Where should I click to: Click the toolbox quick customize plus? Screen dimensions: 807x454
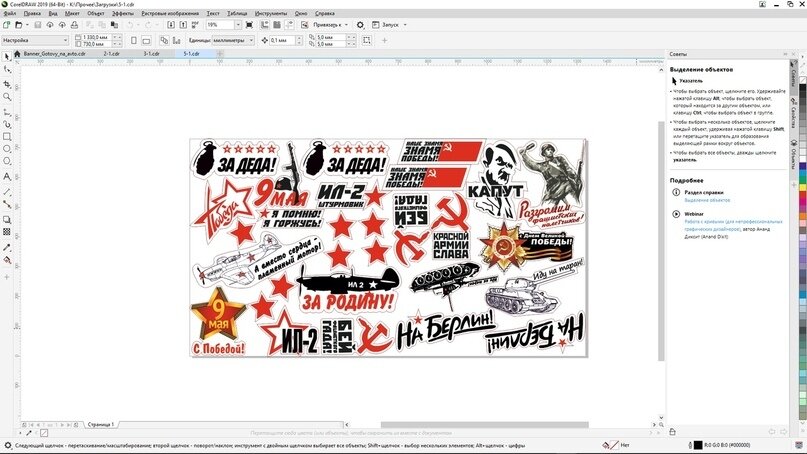point(7,277)
